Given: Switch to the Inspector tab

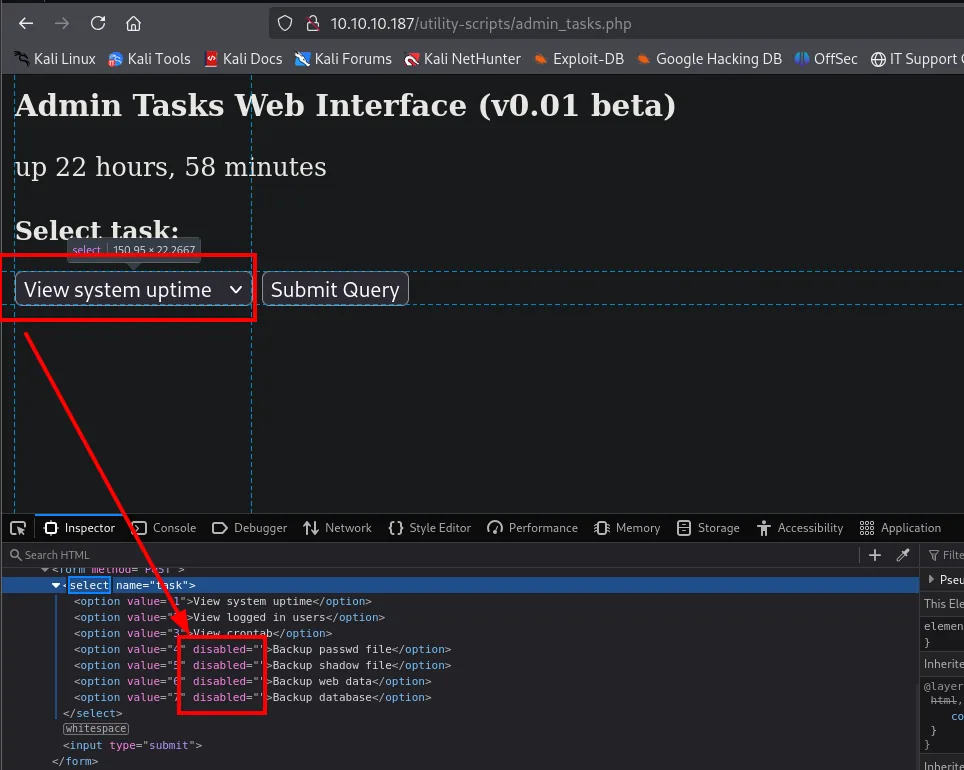Looking at the screenshot, I should pos(79,528).
